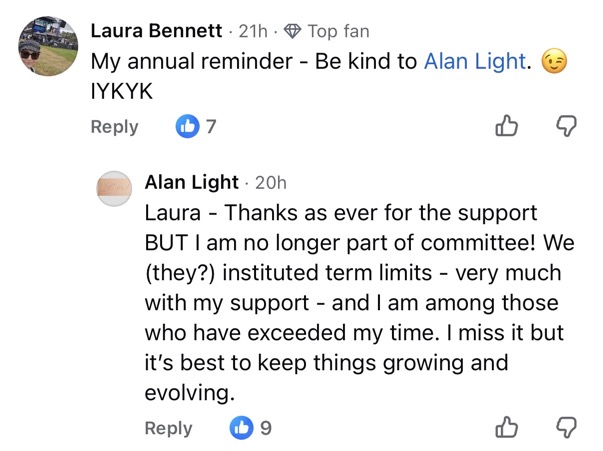
Task: Click the Top fan label text
Action: (339, 31)
